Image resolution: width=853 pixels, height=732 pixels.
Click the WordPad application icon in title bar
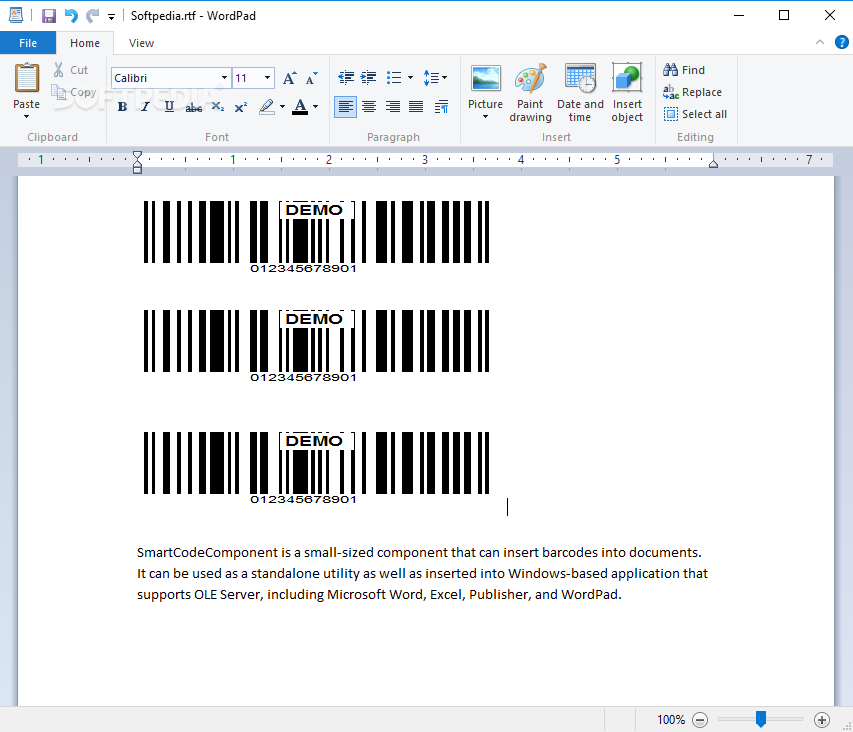pyautogui.click(x=16, y=15)
